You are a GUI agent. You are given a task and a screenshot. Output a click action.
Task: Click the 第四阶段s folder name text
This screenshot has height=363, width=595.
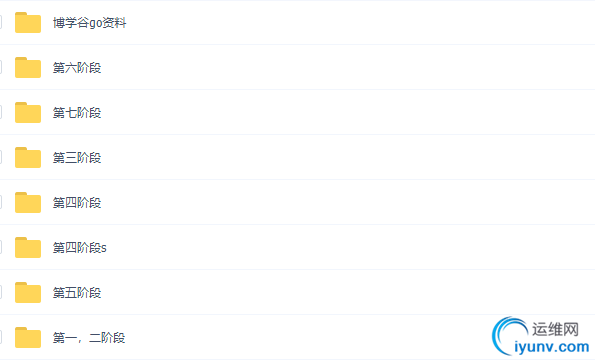(x=80, y=248)
